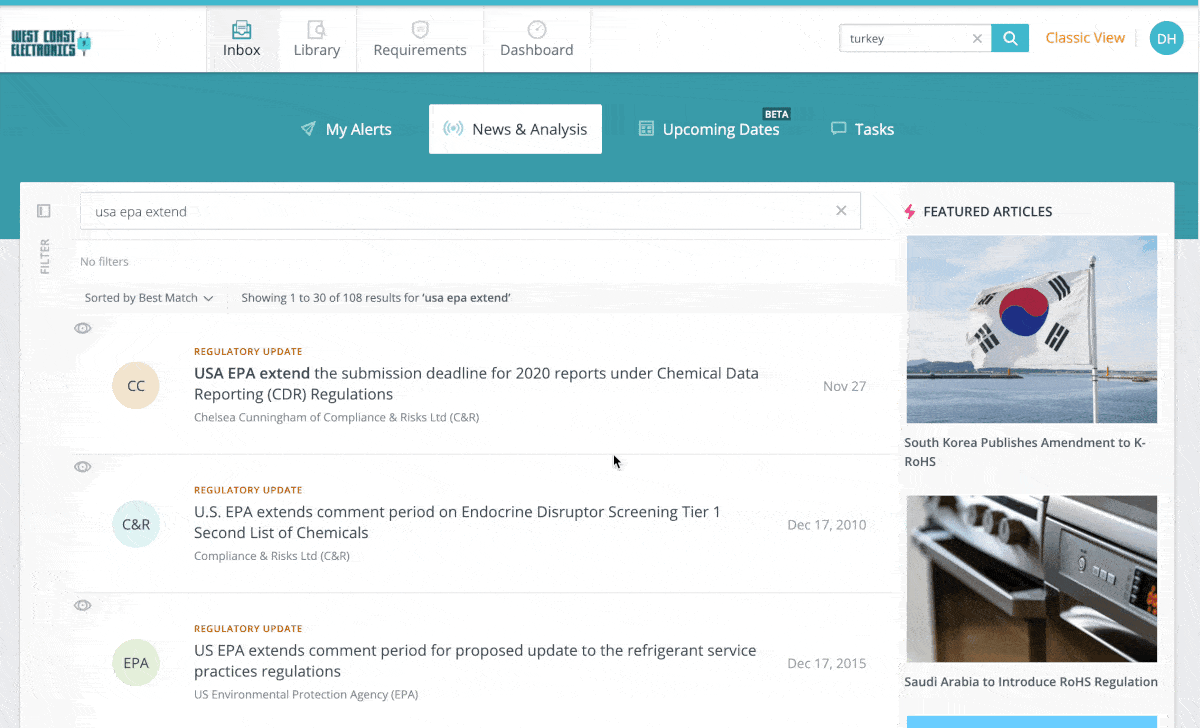Click the CC author avatar
Image resolution: width=1200 pixels, height=728 pixels.
point(136,385)
